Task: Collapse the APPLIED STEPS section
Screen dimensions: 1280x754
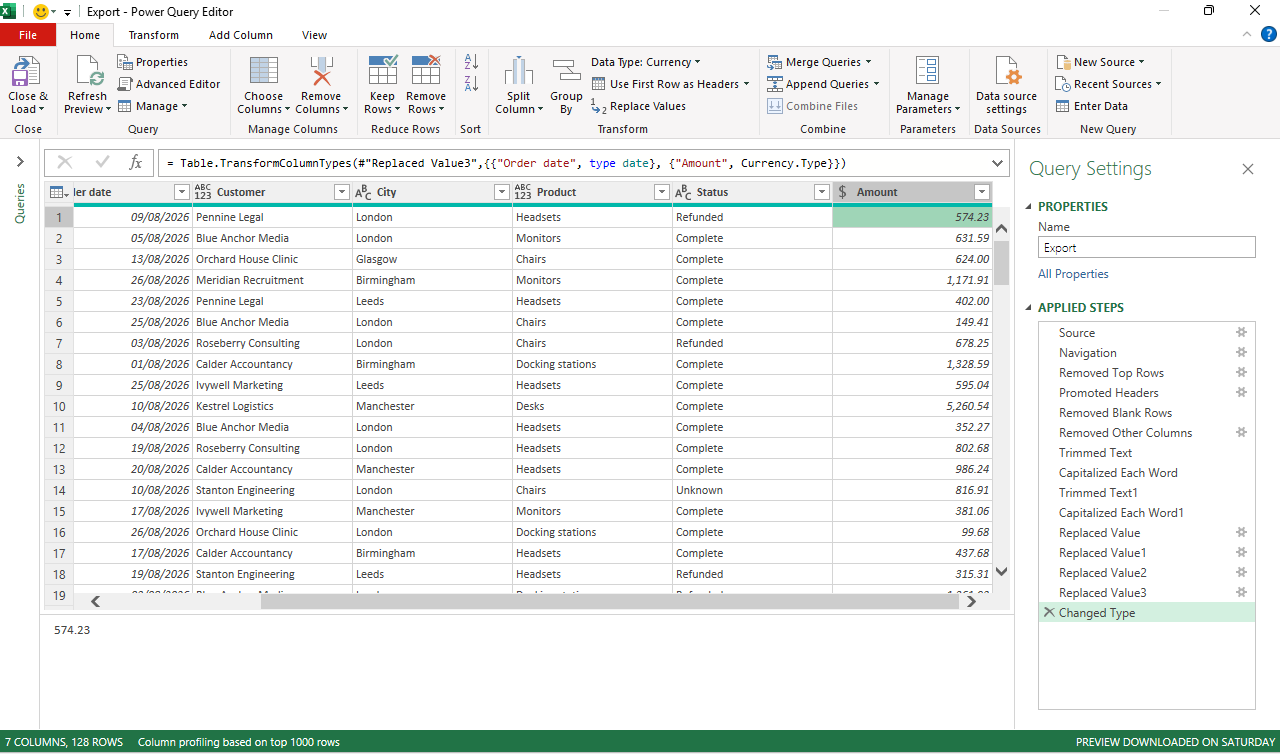Action: 1029,308
